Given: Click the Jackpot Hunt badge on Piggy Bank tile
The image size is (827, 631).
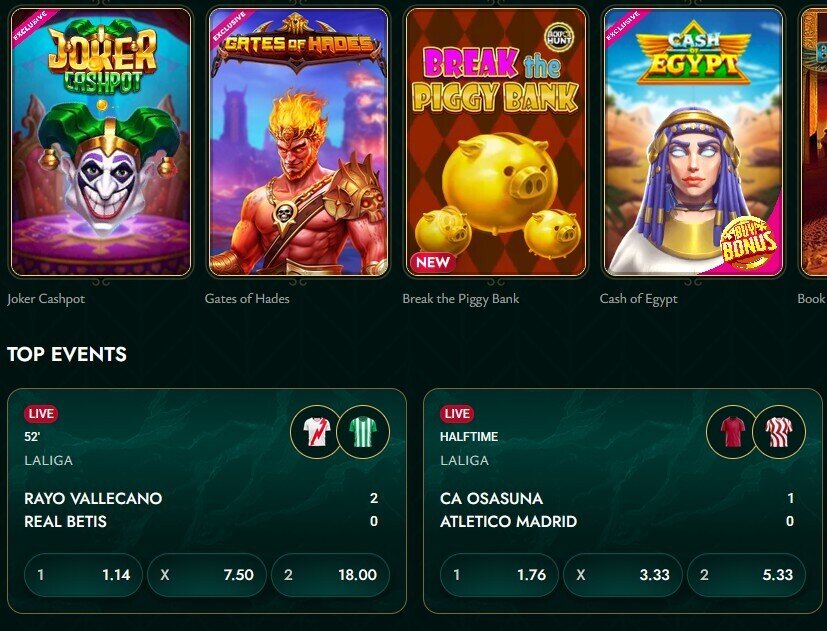Looking at the screenshot, I should [559, 37].
